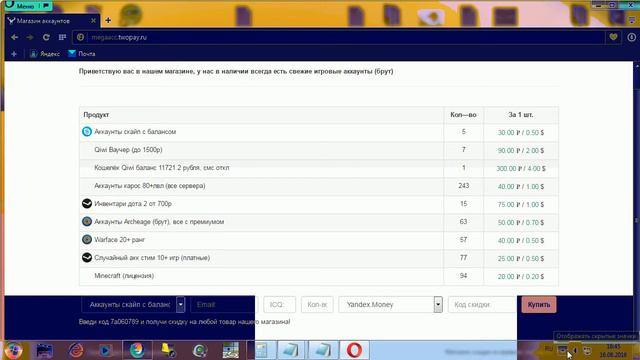Open Firefox from the taskbar
Screen dimensions: 640x360
click(x=137, y=350)
